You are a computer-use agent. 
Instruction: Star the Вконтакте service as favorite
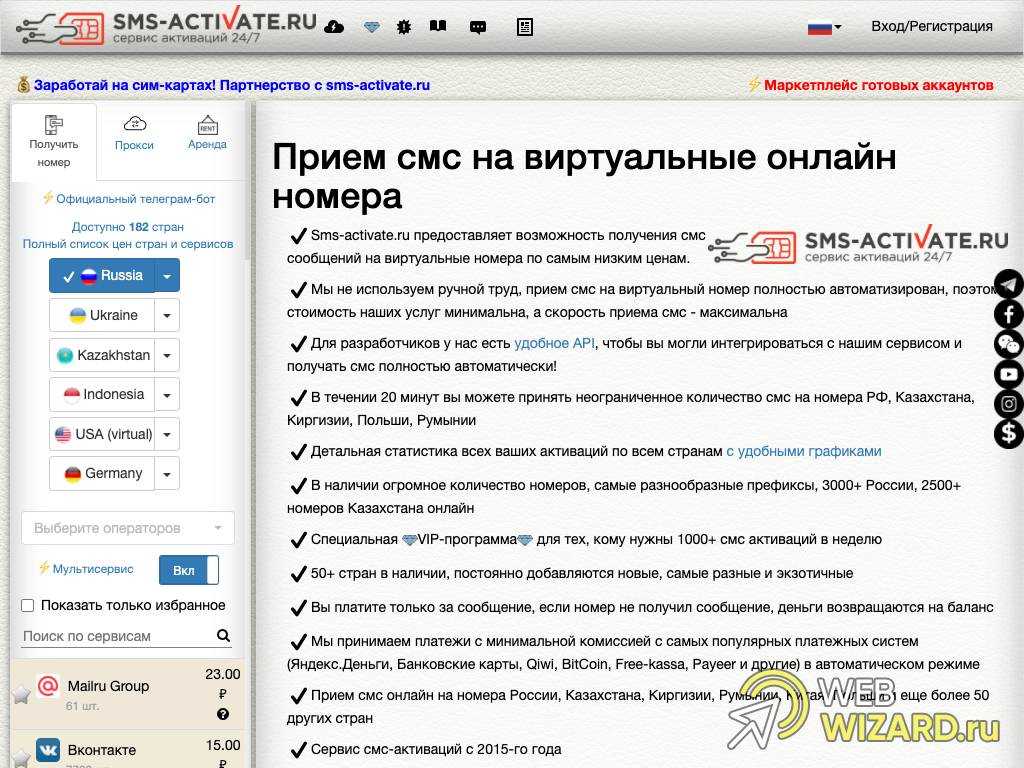21,759
